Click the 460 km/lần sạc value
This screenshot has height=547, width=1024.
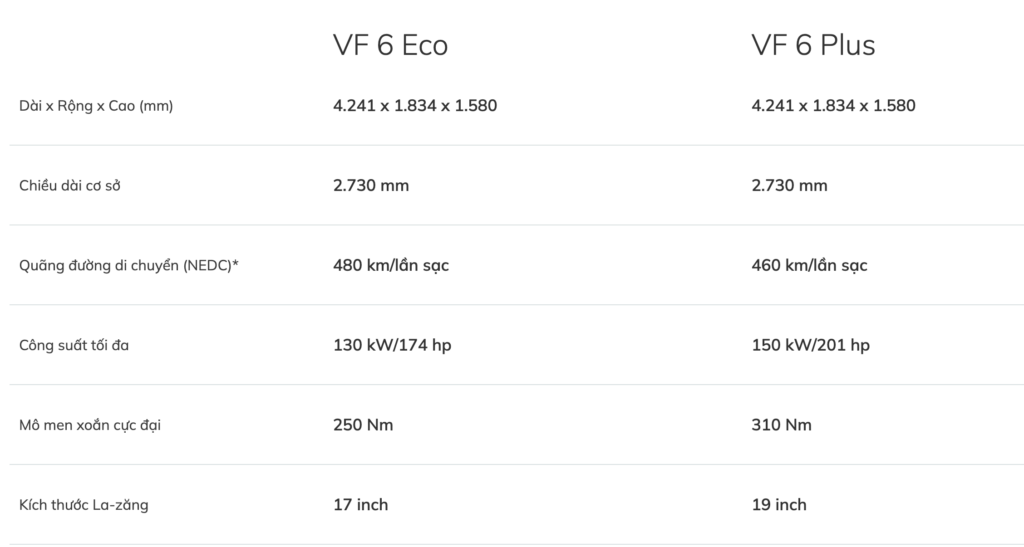pyautogui.click(x=809, y=265)
